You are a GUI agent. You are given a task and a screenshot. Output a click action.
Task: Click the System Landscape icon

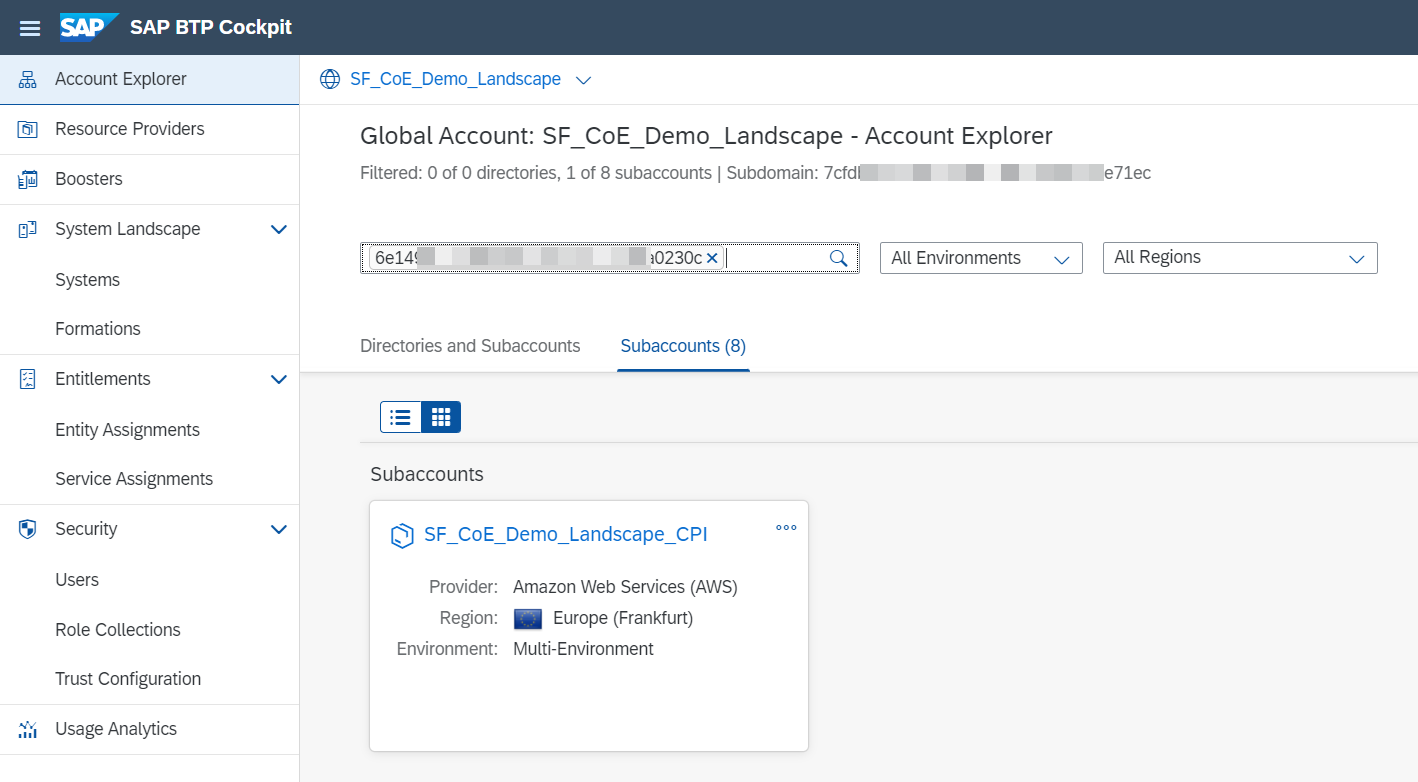(28, 230)
